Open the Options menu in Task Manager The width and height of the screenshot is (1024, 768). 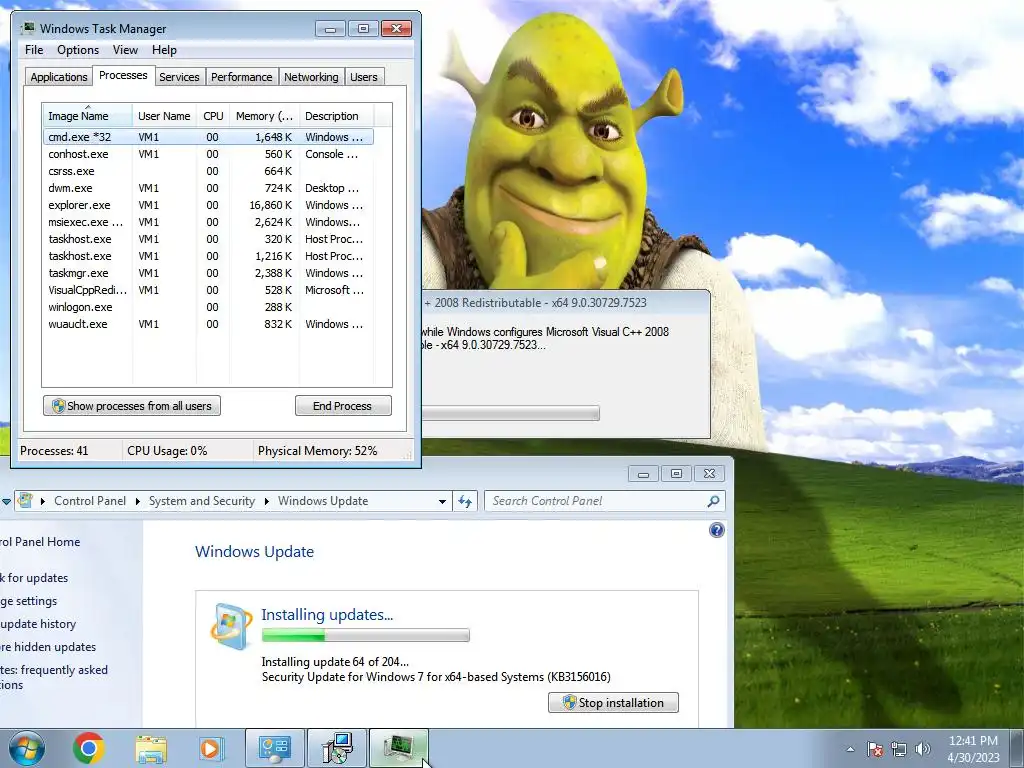tap(78, 50)
